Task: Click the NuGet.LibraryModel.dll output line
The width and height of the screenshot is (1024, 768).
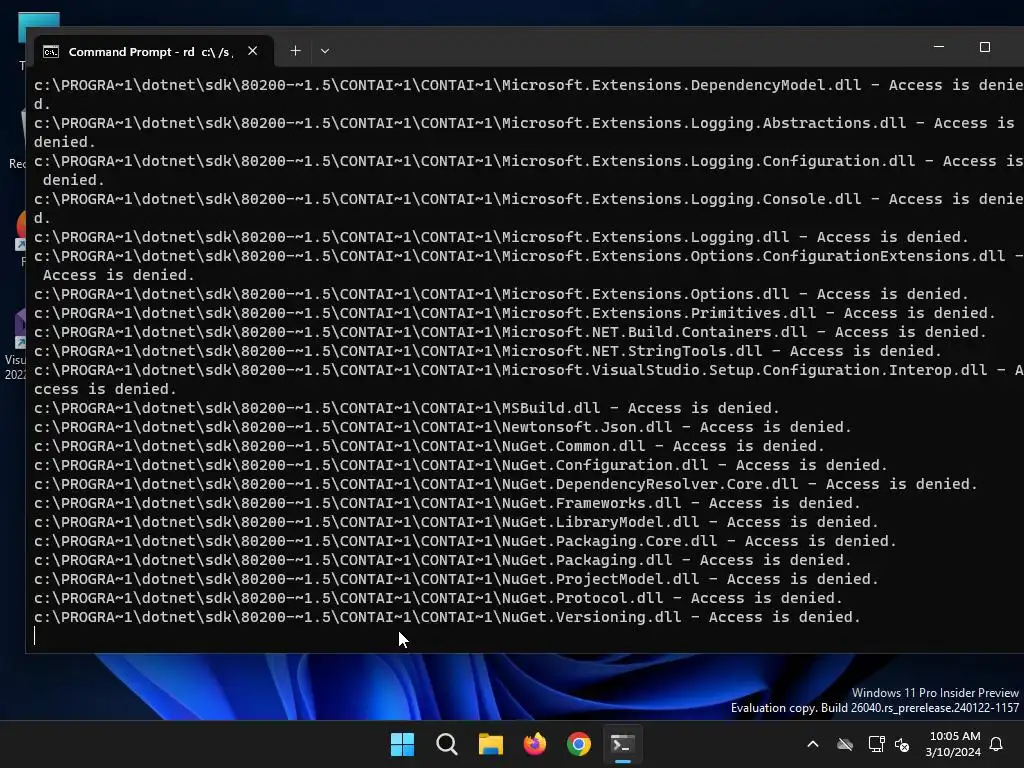Action: [456, 522]
